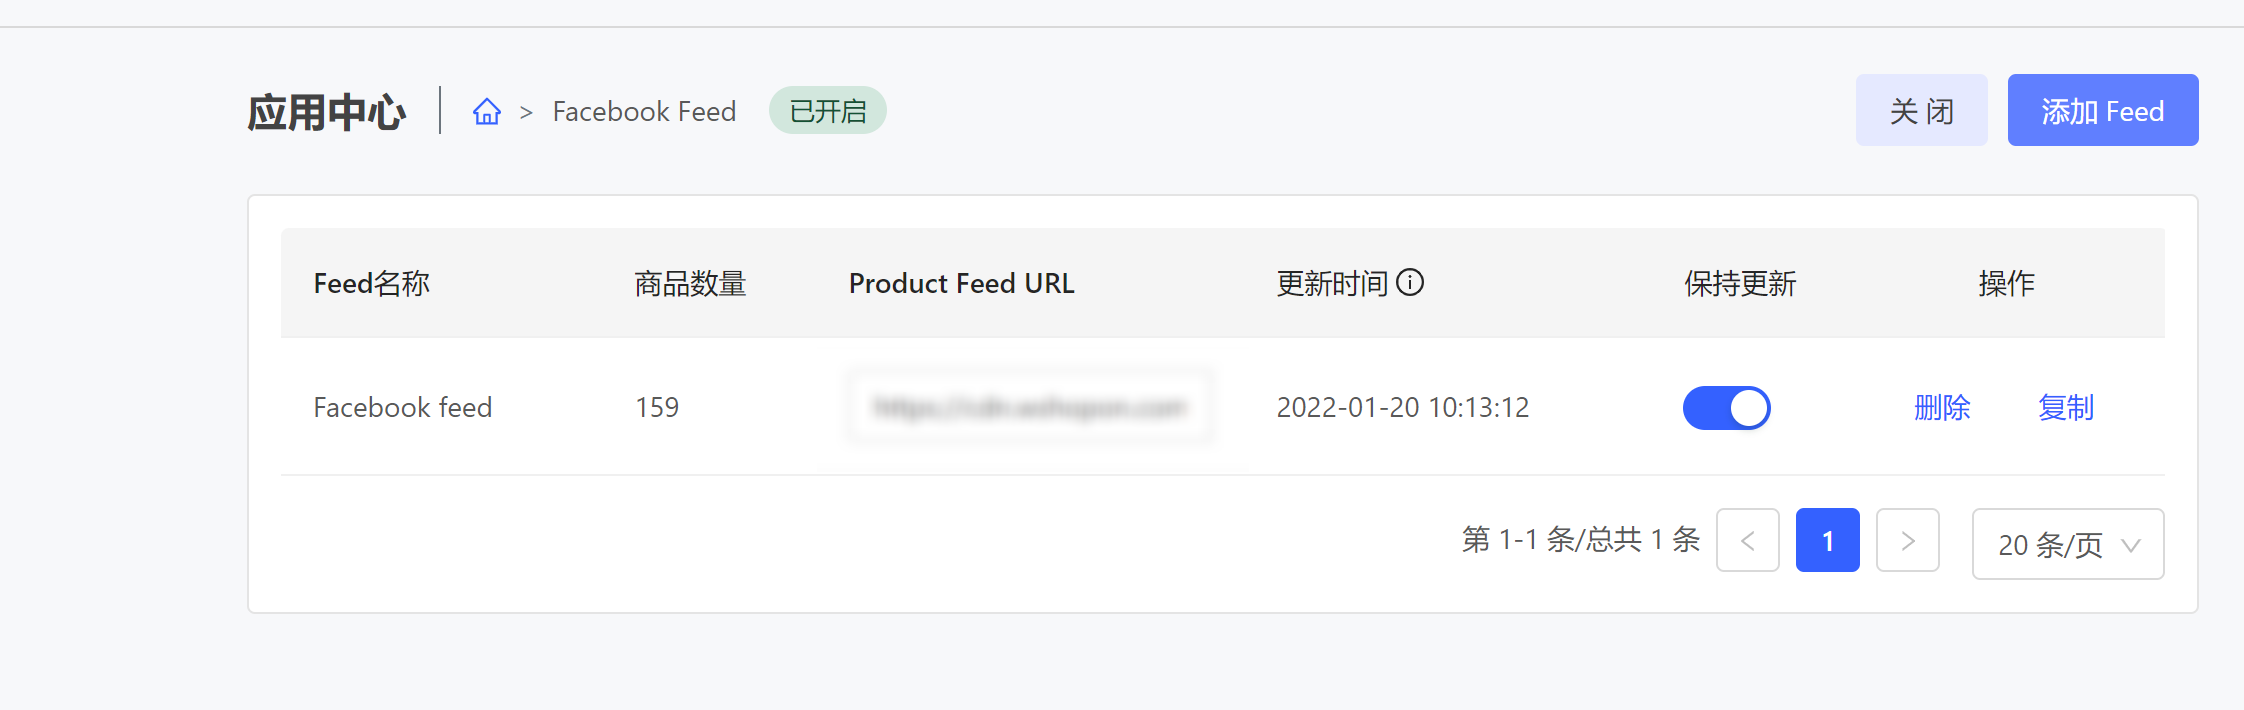This screenshot has width=2244, height=710.
Task: Click the 已开启 status badge
Action: coord(827,110)
